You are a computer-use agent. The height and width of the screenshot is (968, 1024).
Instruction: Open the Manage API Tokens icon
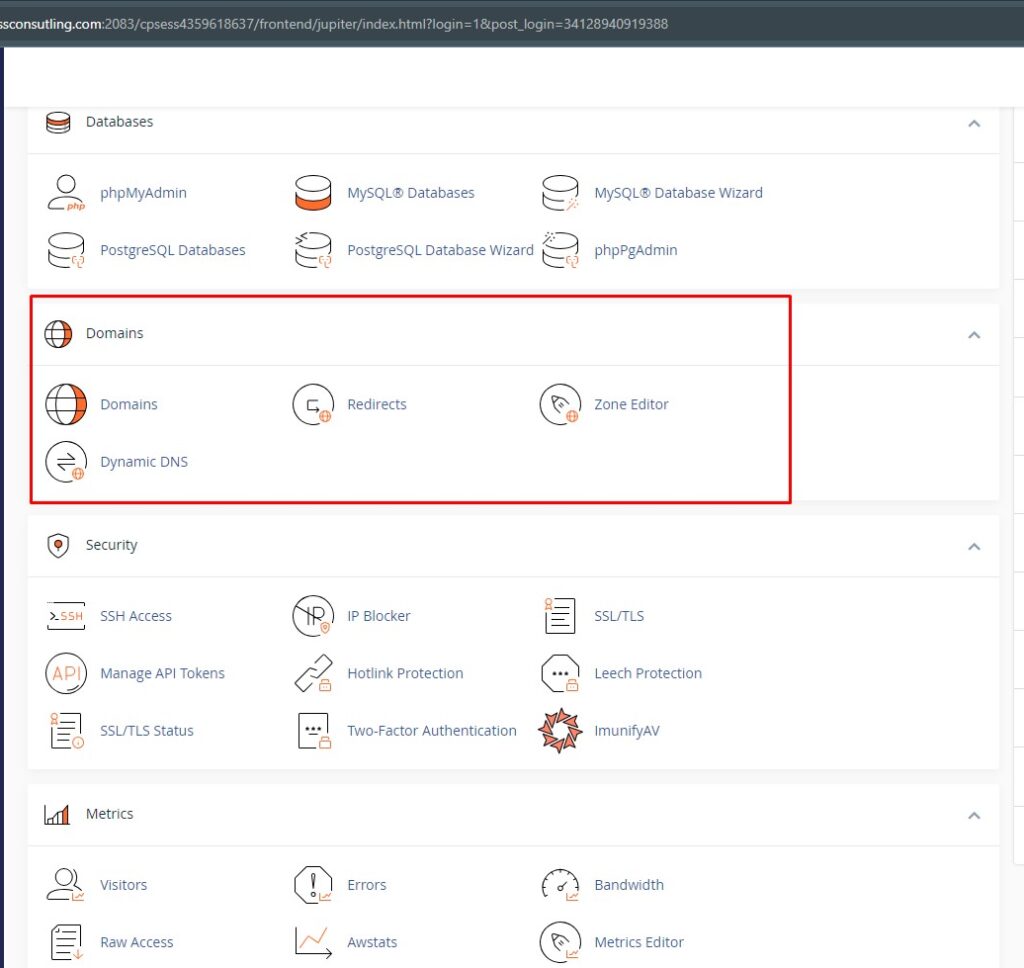click(66, 674)
